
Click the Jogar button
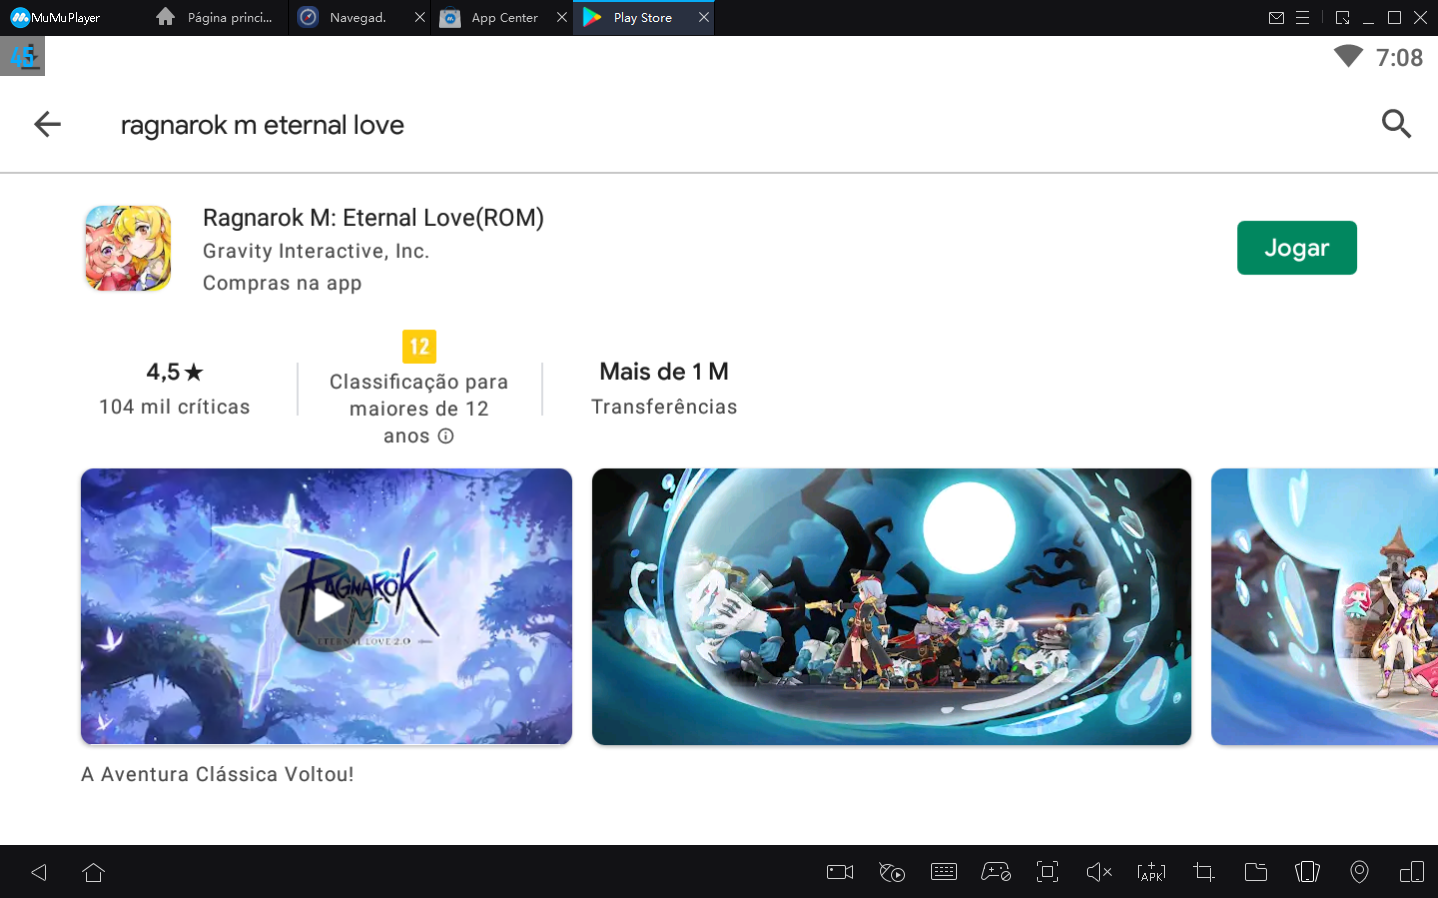pyautogui.click(x=1296, y=248)
